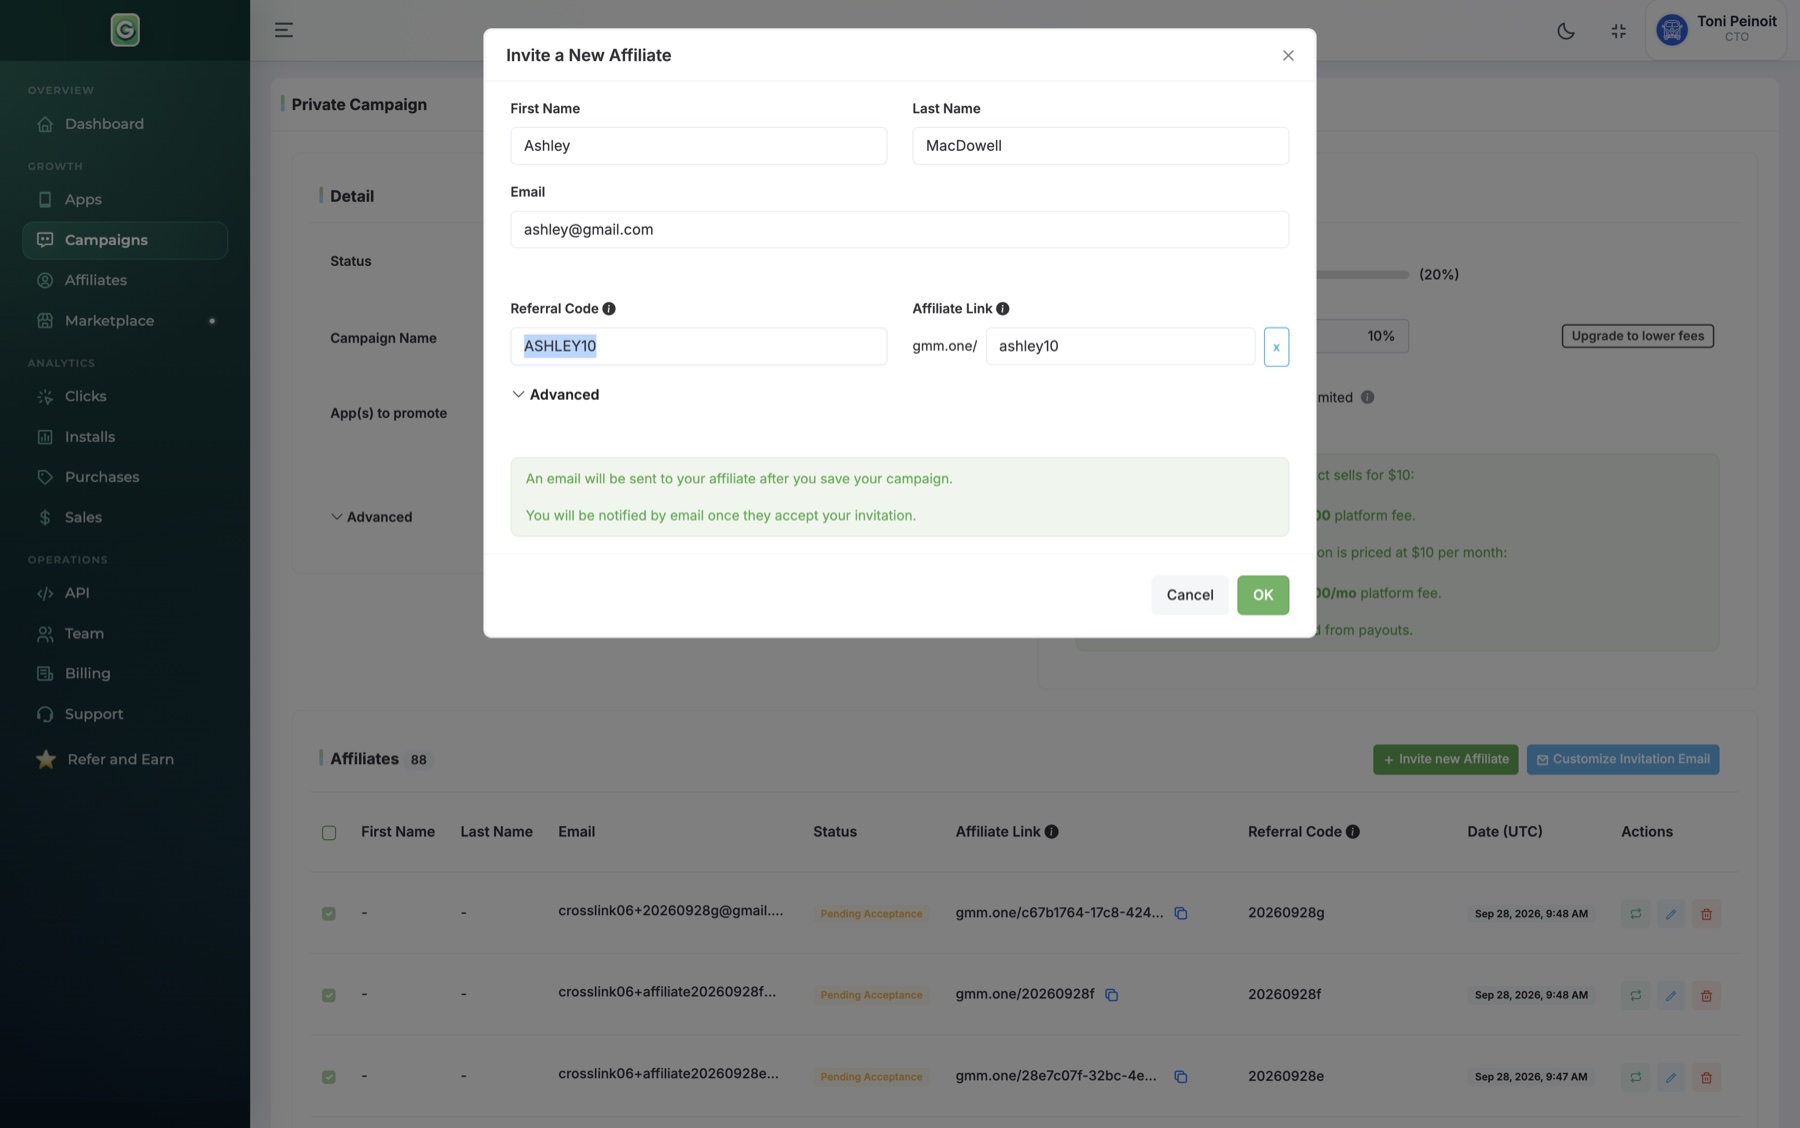Screen dimensions: 1800x1128
Task: Click Invite new Affiliate button
Action: tap(1445, 760)
